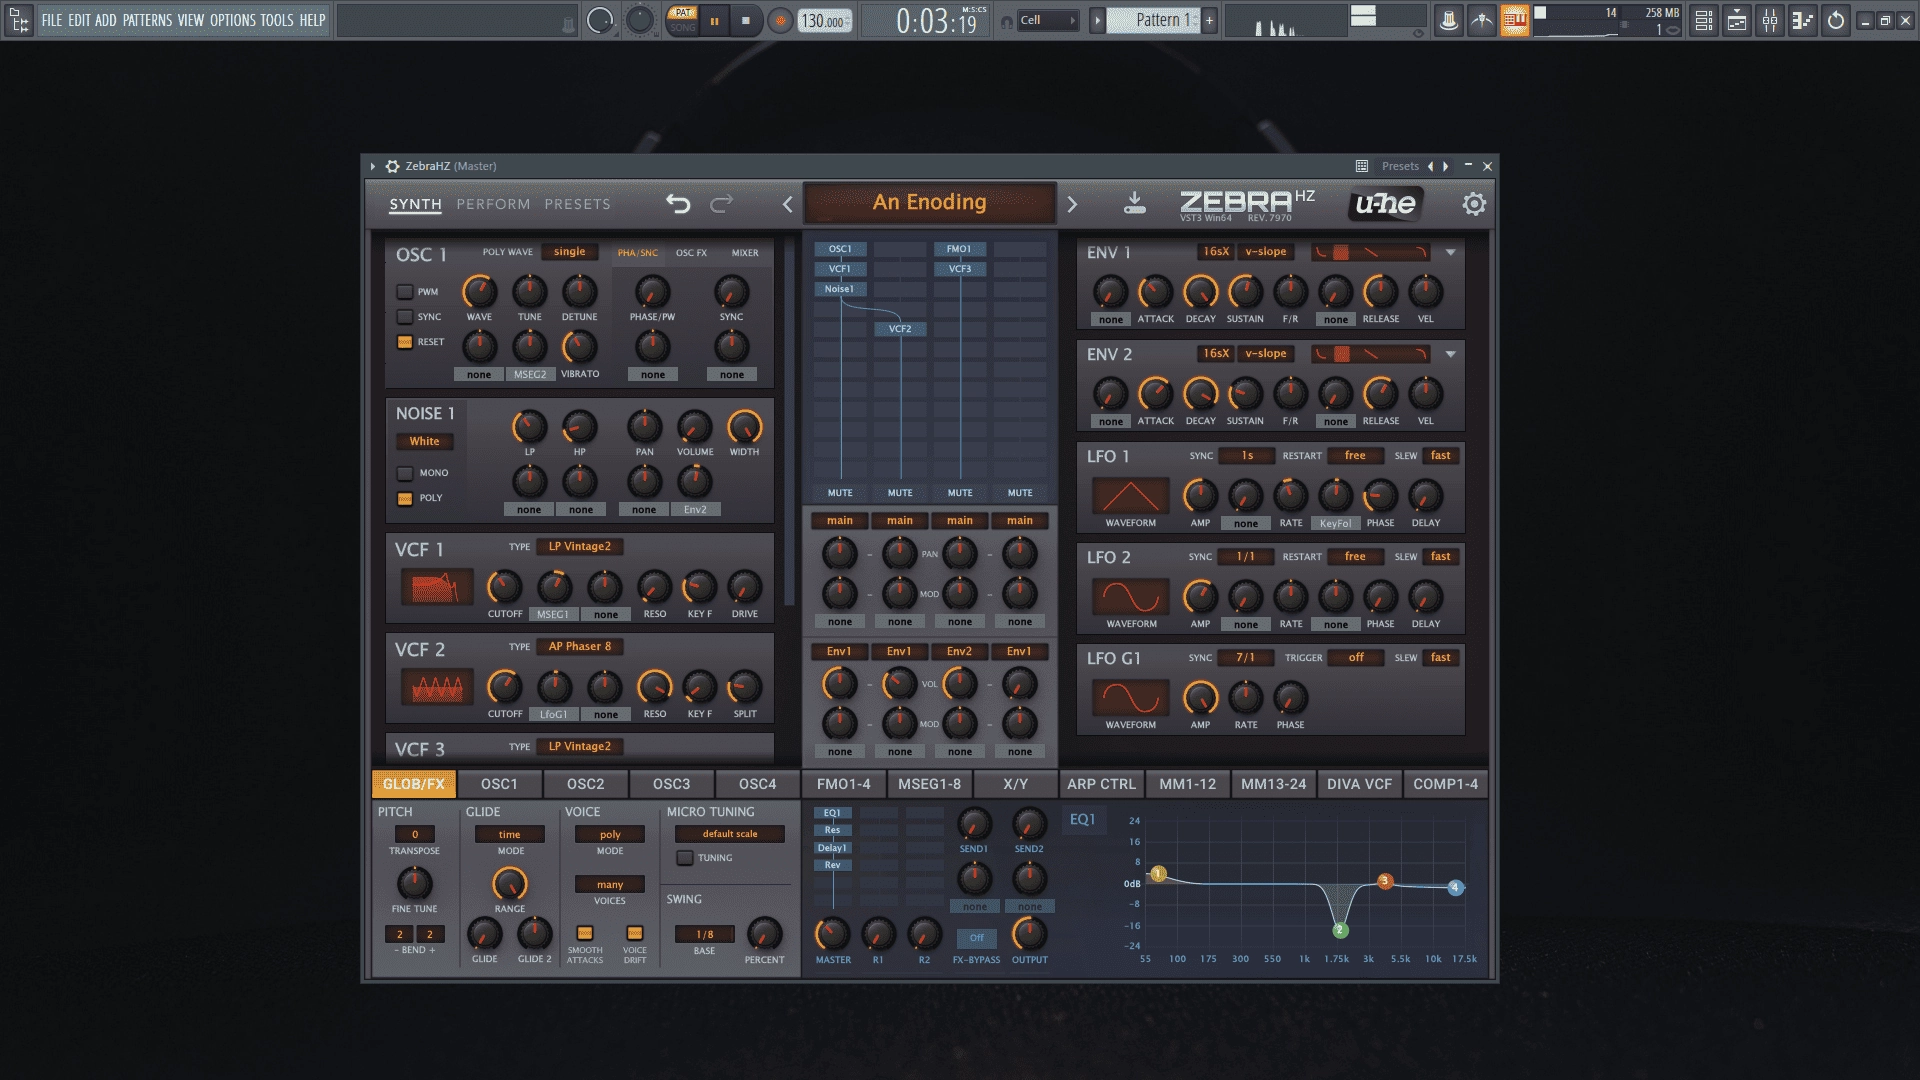Arm the record button in transport
The height and width of the screenshot is (1080, 1920).
(780, 20)
